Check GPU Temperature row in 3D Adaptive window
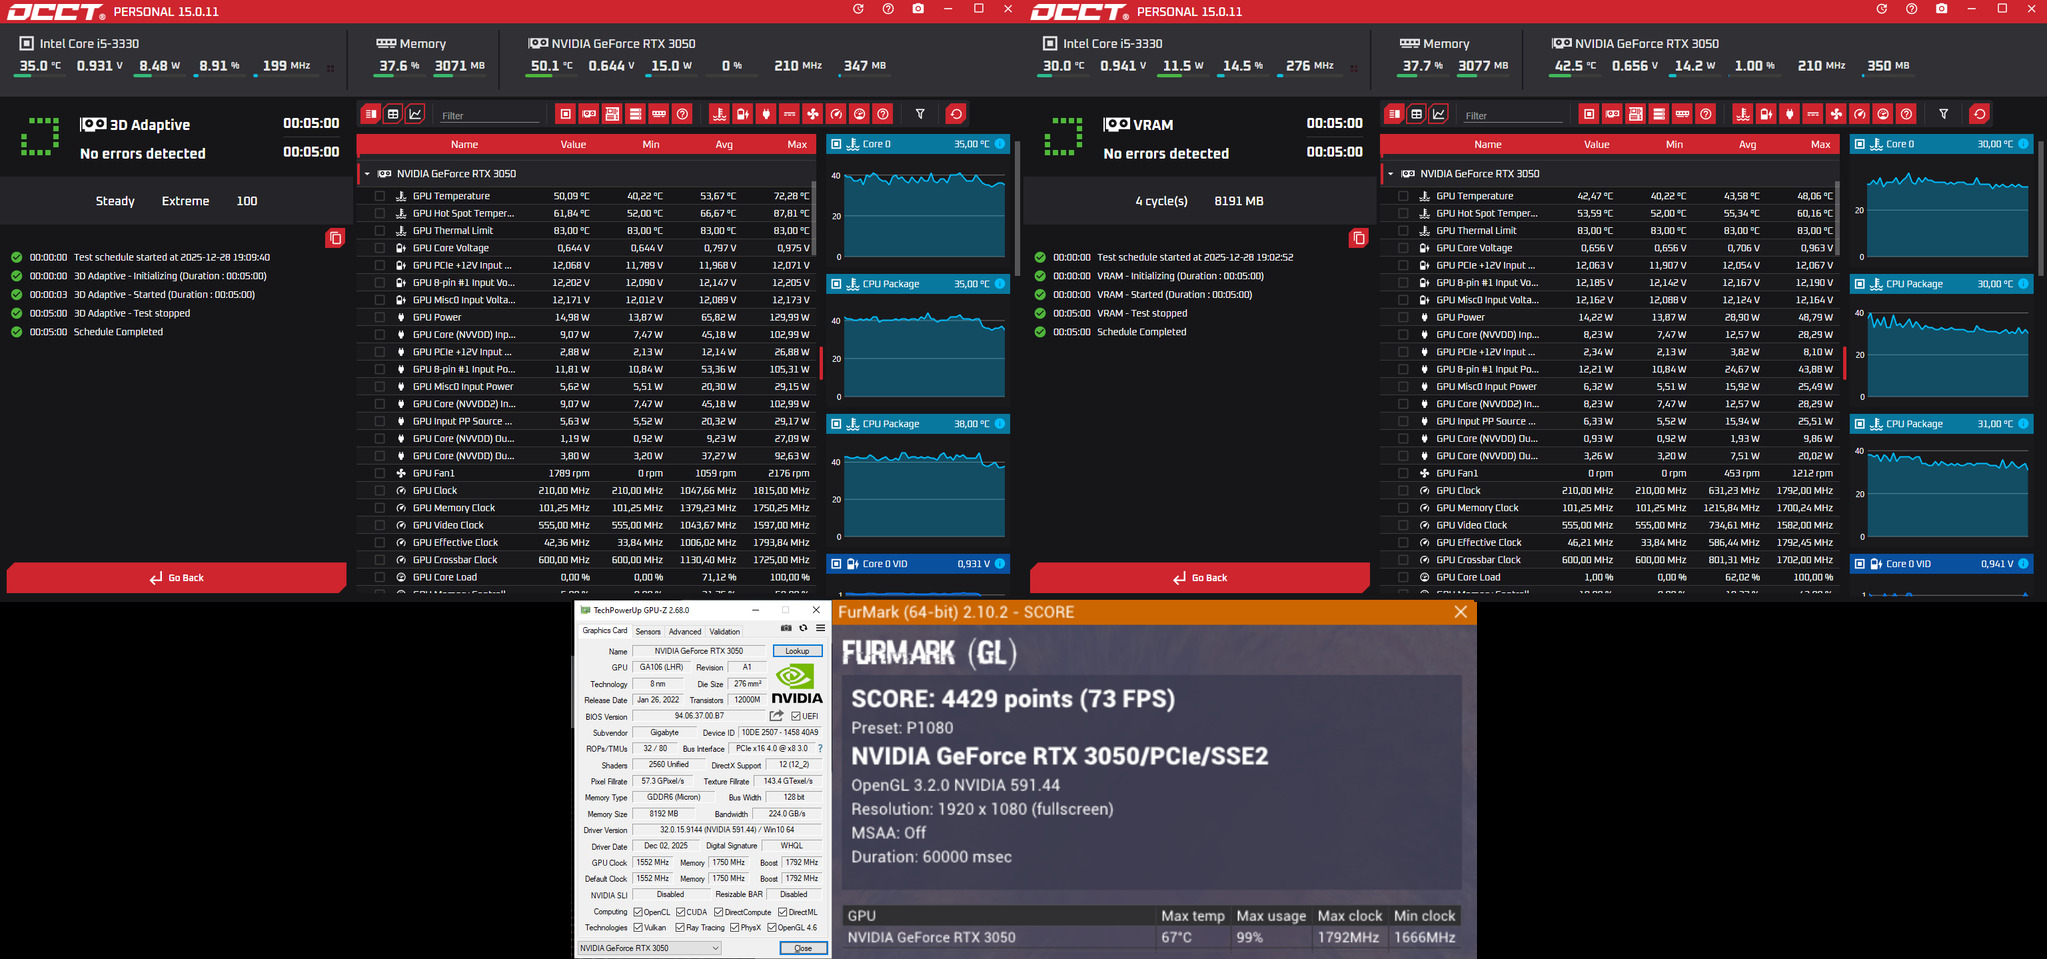The width and height of the screenshot is (2047, 959). (x=380, y=196)
